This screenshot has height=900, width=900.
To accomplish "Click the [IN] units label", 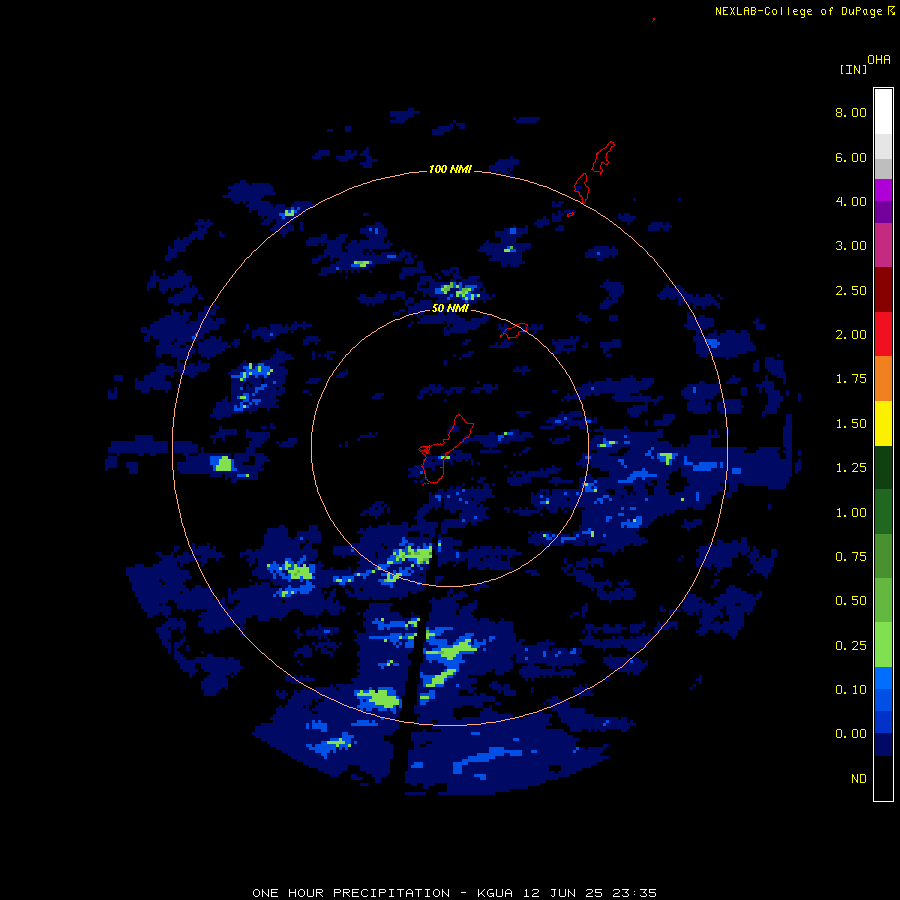I will pos(853,69).
